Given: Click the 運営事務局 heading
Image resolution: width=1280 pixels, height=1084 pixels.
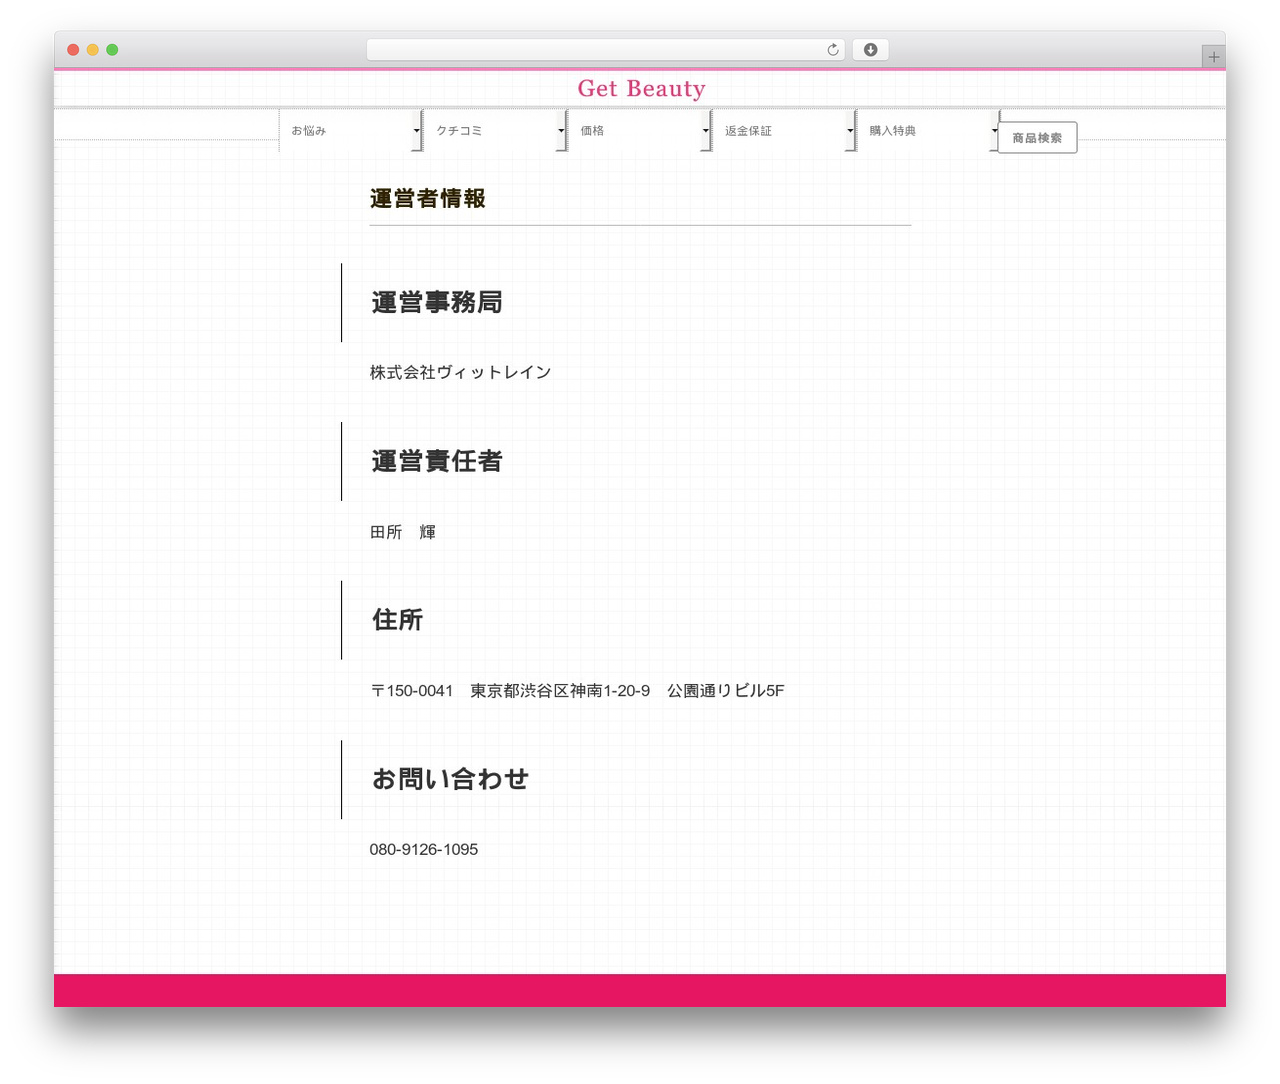Looking at the screenshot, I should point(436,302).
